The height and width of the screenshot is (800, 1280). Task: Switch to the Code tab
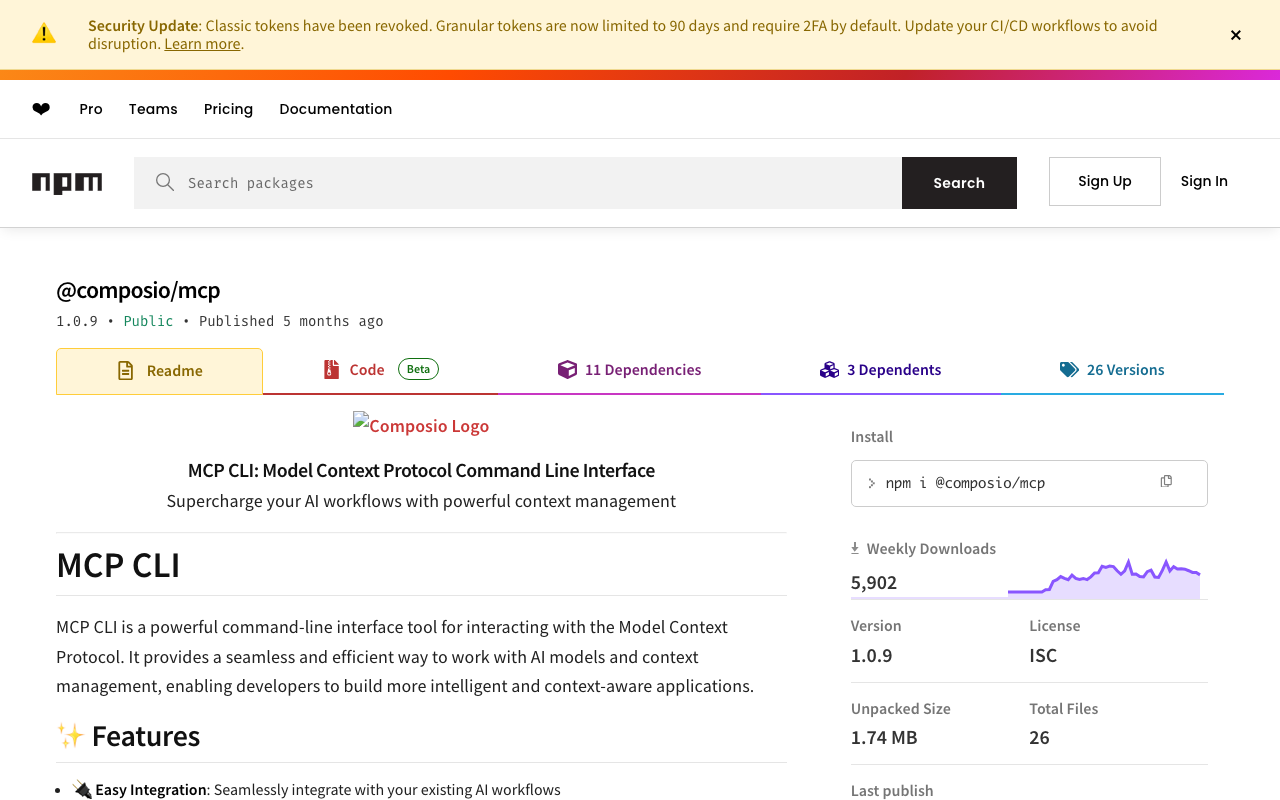366,370
